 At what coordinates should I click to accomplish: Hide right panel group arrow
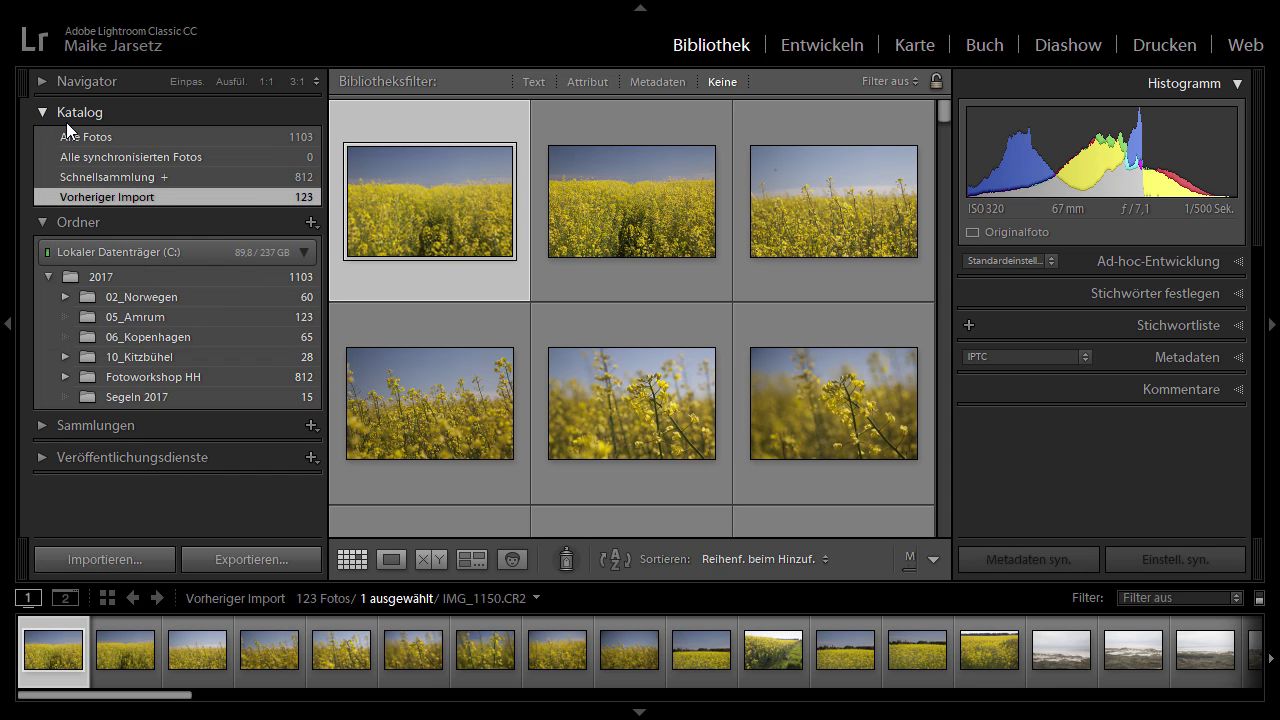pyautogui.click(x=1272, y=324)
